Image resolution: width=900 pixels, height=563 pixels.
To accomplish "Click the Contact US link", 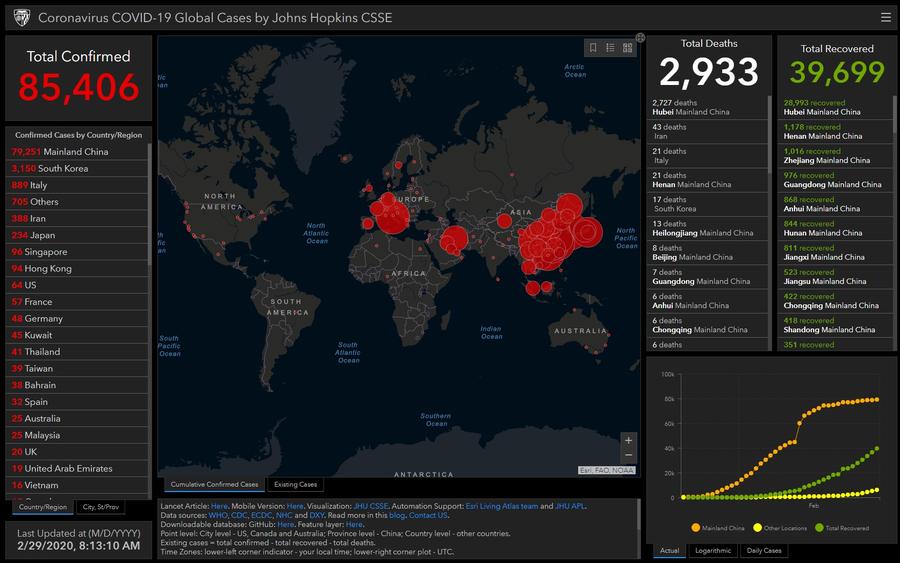I will [428, 515].
